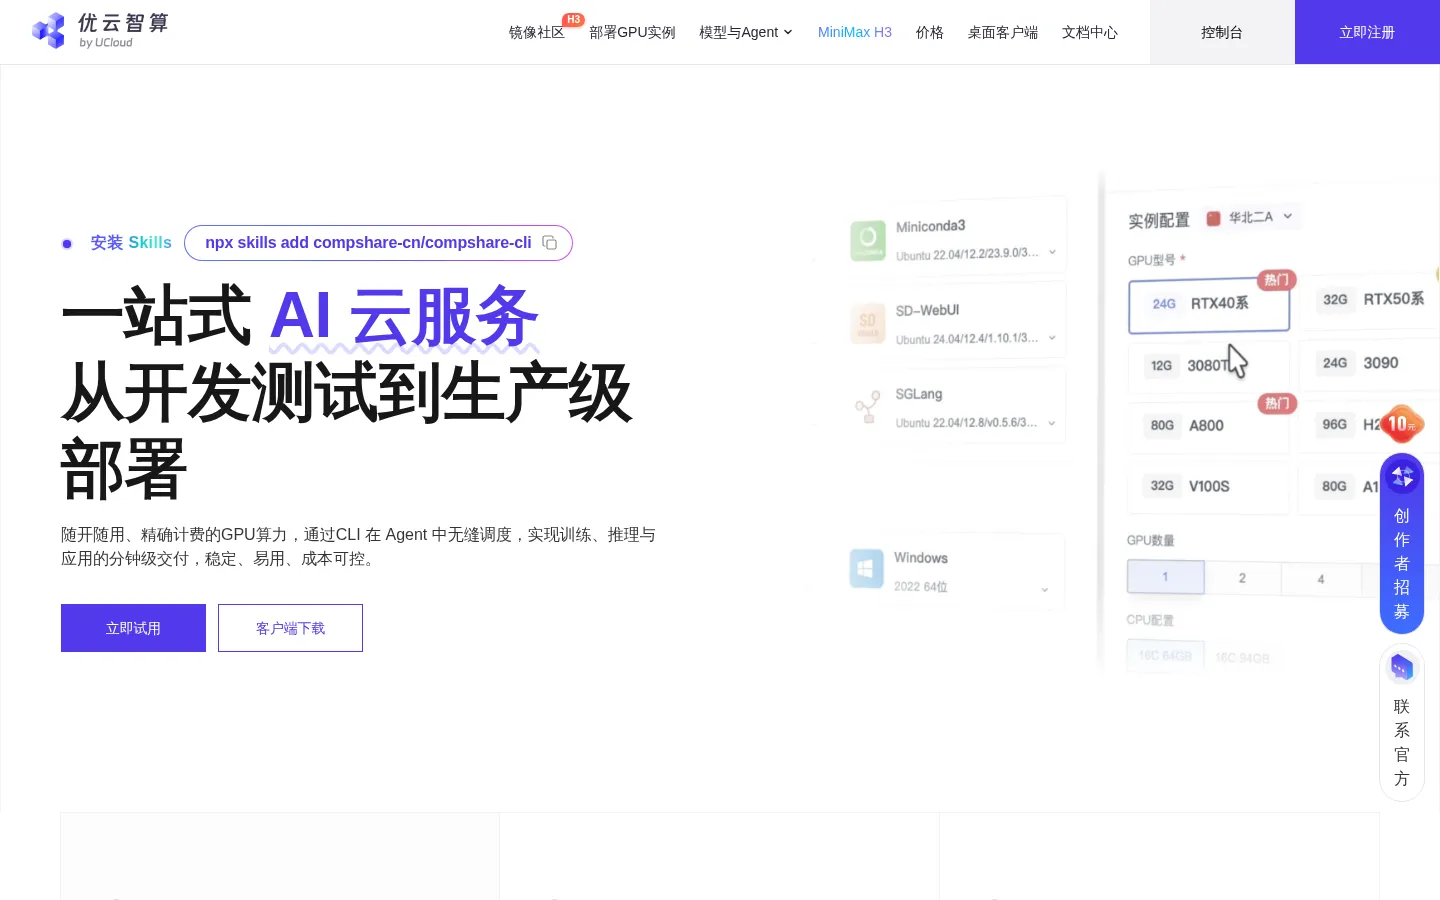Click the 华北二A region red icon
Viewport: 1440px width, 900px height.
[x=1214, y=218]
